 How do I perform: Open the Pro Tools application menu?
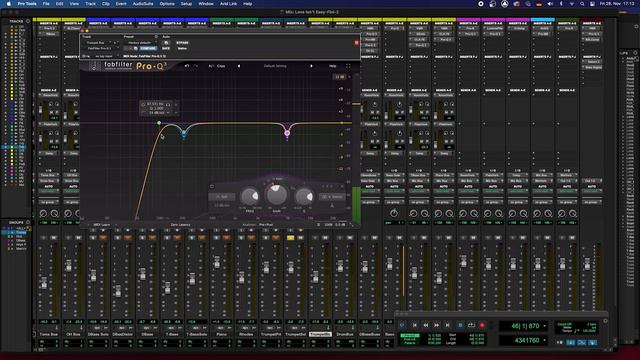pyautogui.click(x=27, y=4)
